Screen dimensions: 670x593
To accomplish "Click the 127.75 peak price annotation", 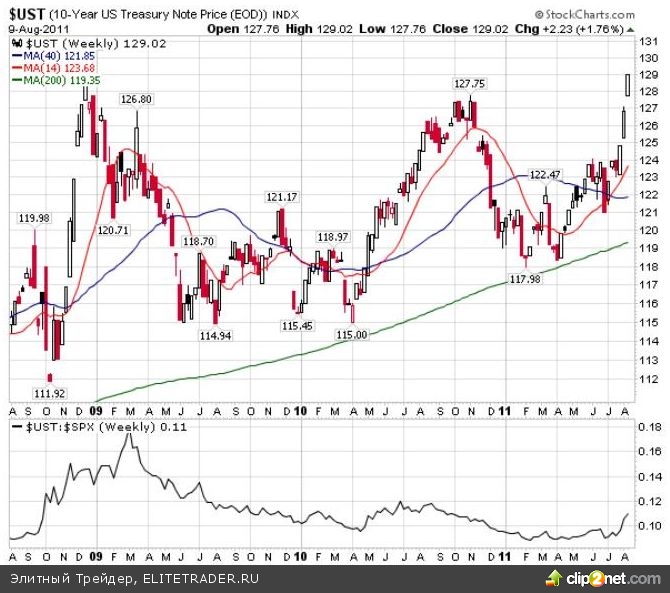I will 469,84.
